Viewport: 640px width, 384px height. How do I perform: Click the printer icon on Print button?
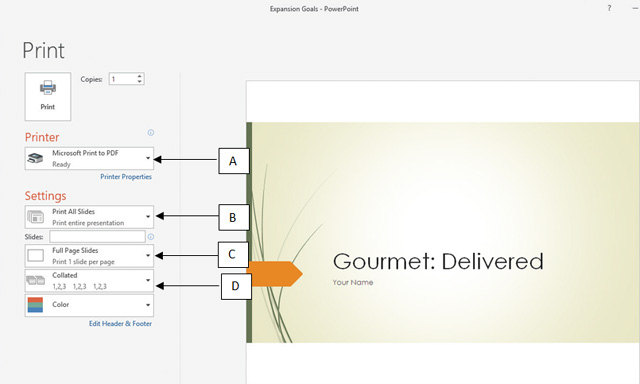pos(48,88)
